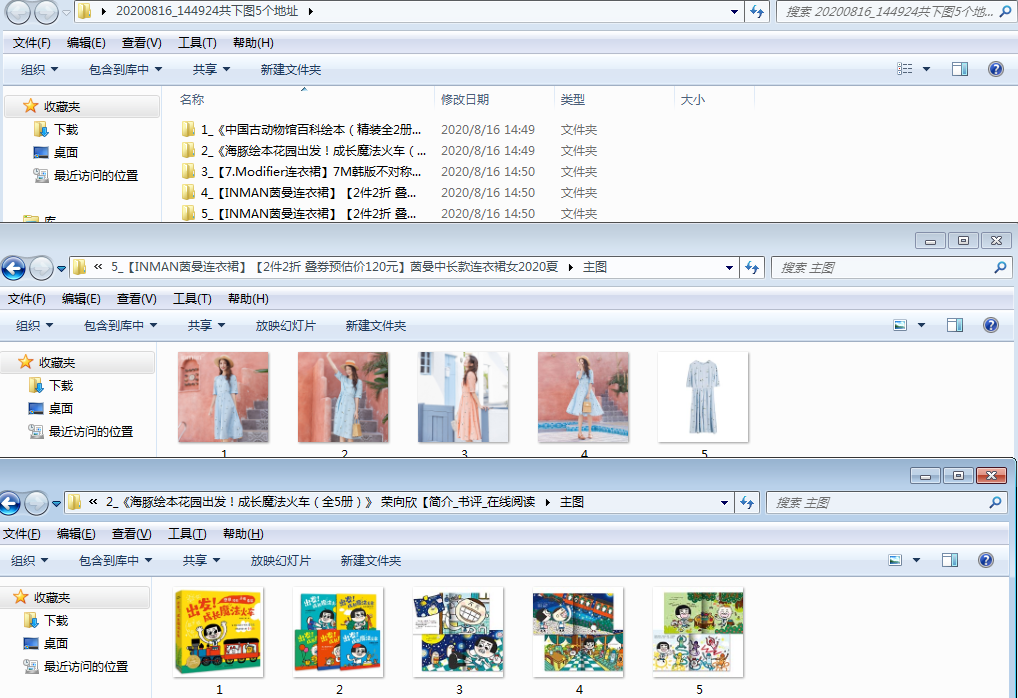The height and width of the screenshot is (698, 1018).
Task: Select yellow book cover thumbnail 1
Action: pyautogui.click(x=218, y=632)
